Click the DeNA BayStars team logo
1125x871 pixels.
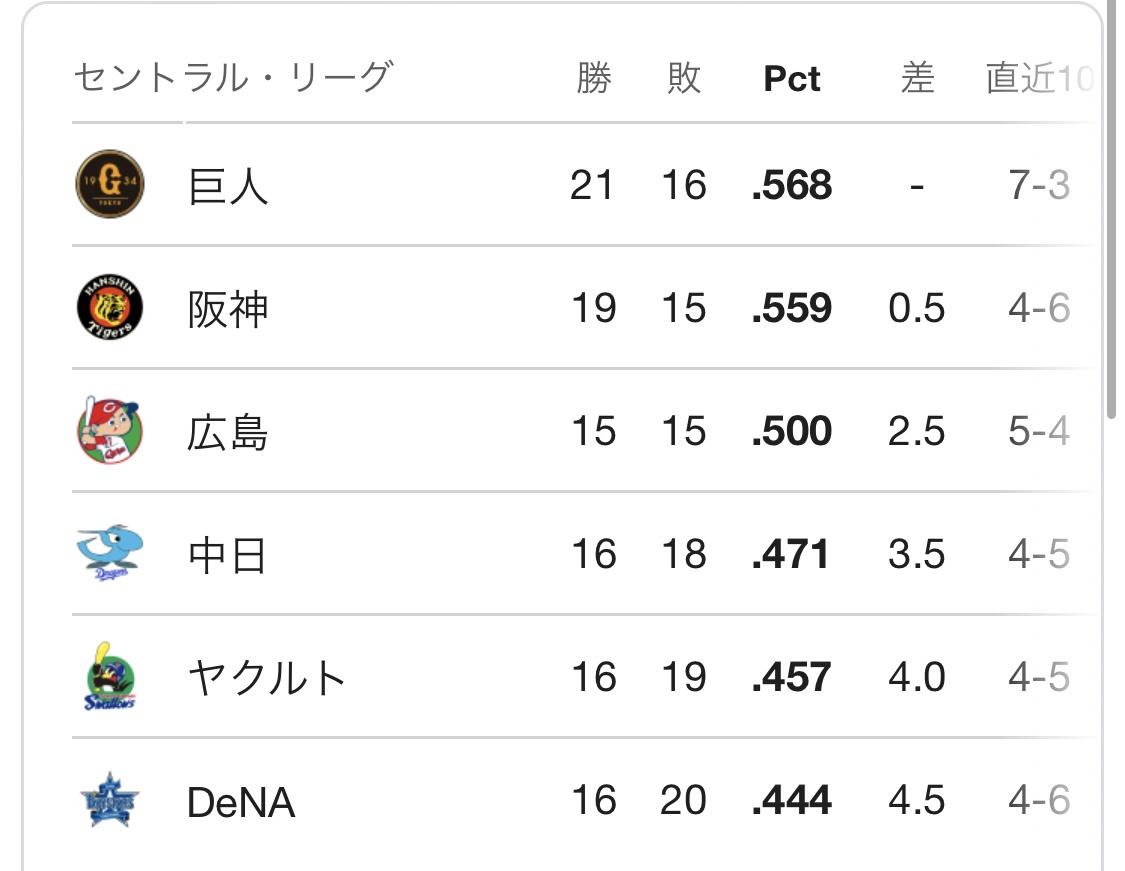(x=110, y=801)
